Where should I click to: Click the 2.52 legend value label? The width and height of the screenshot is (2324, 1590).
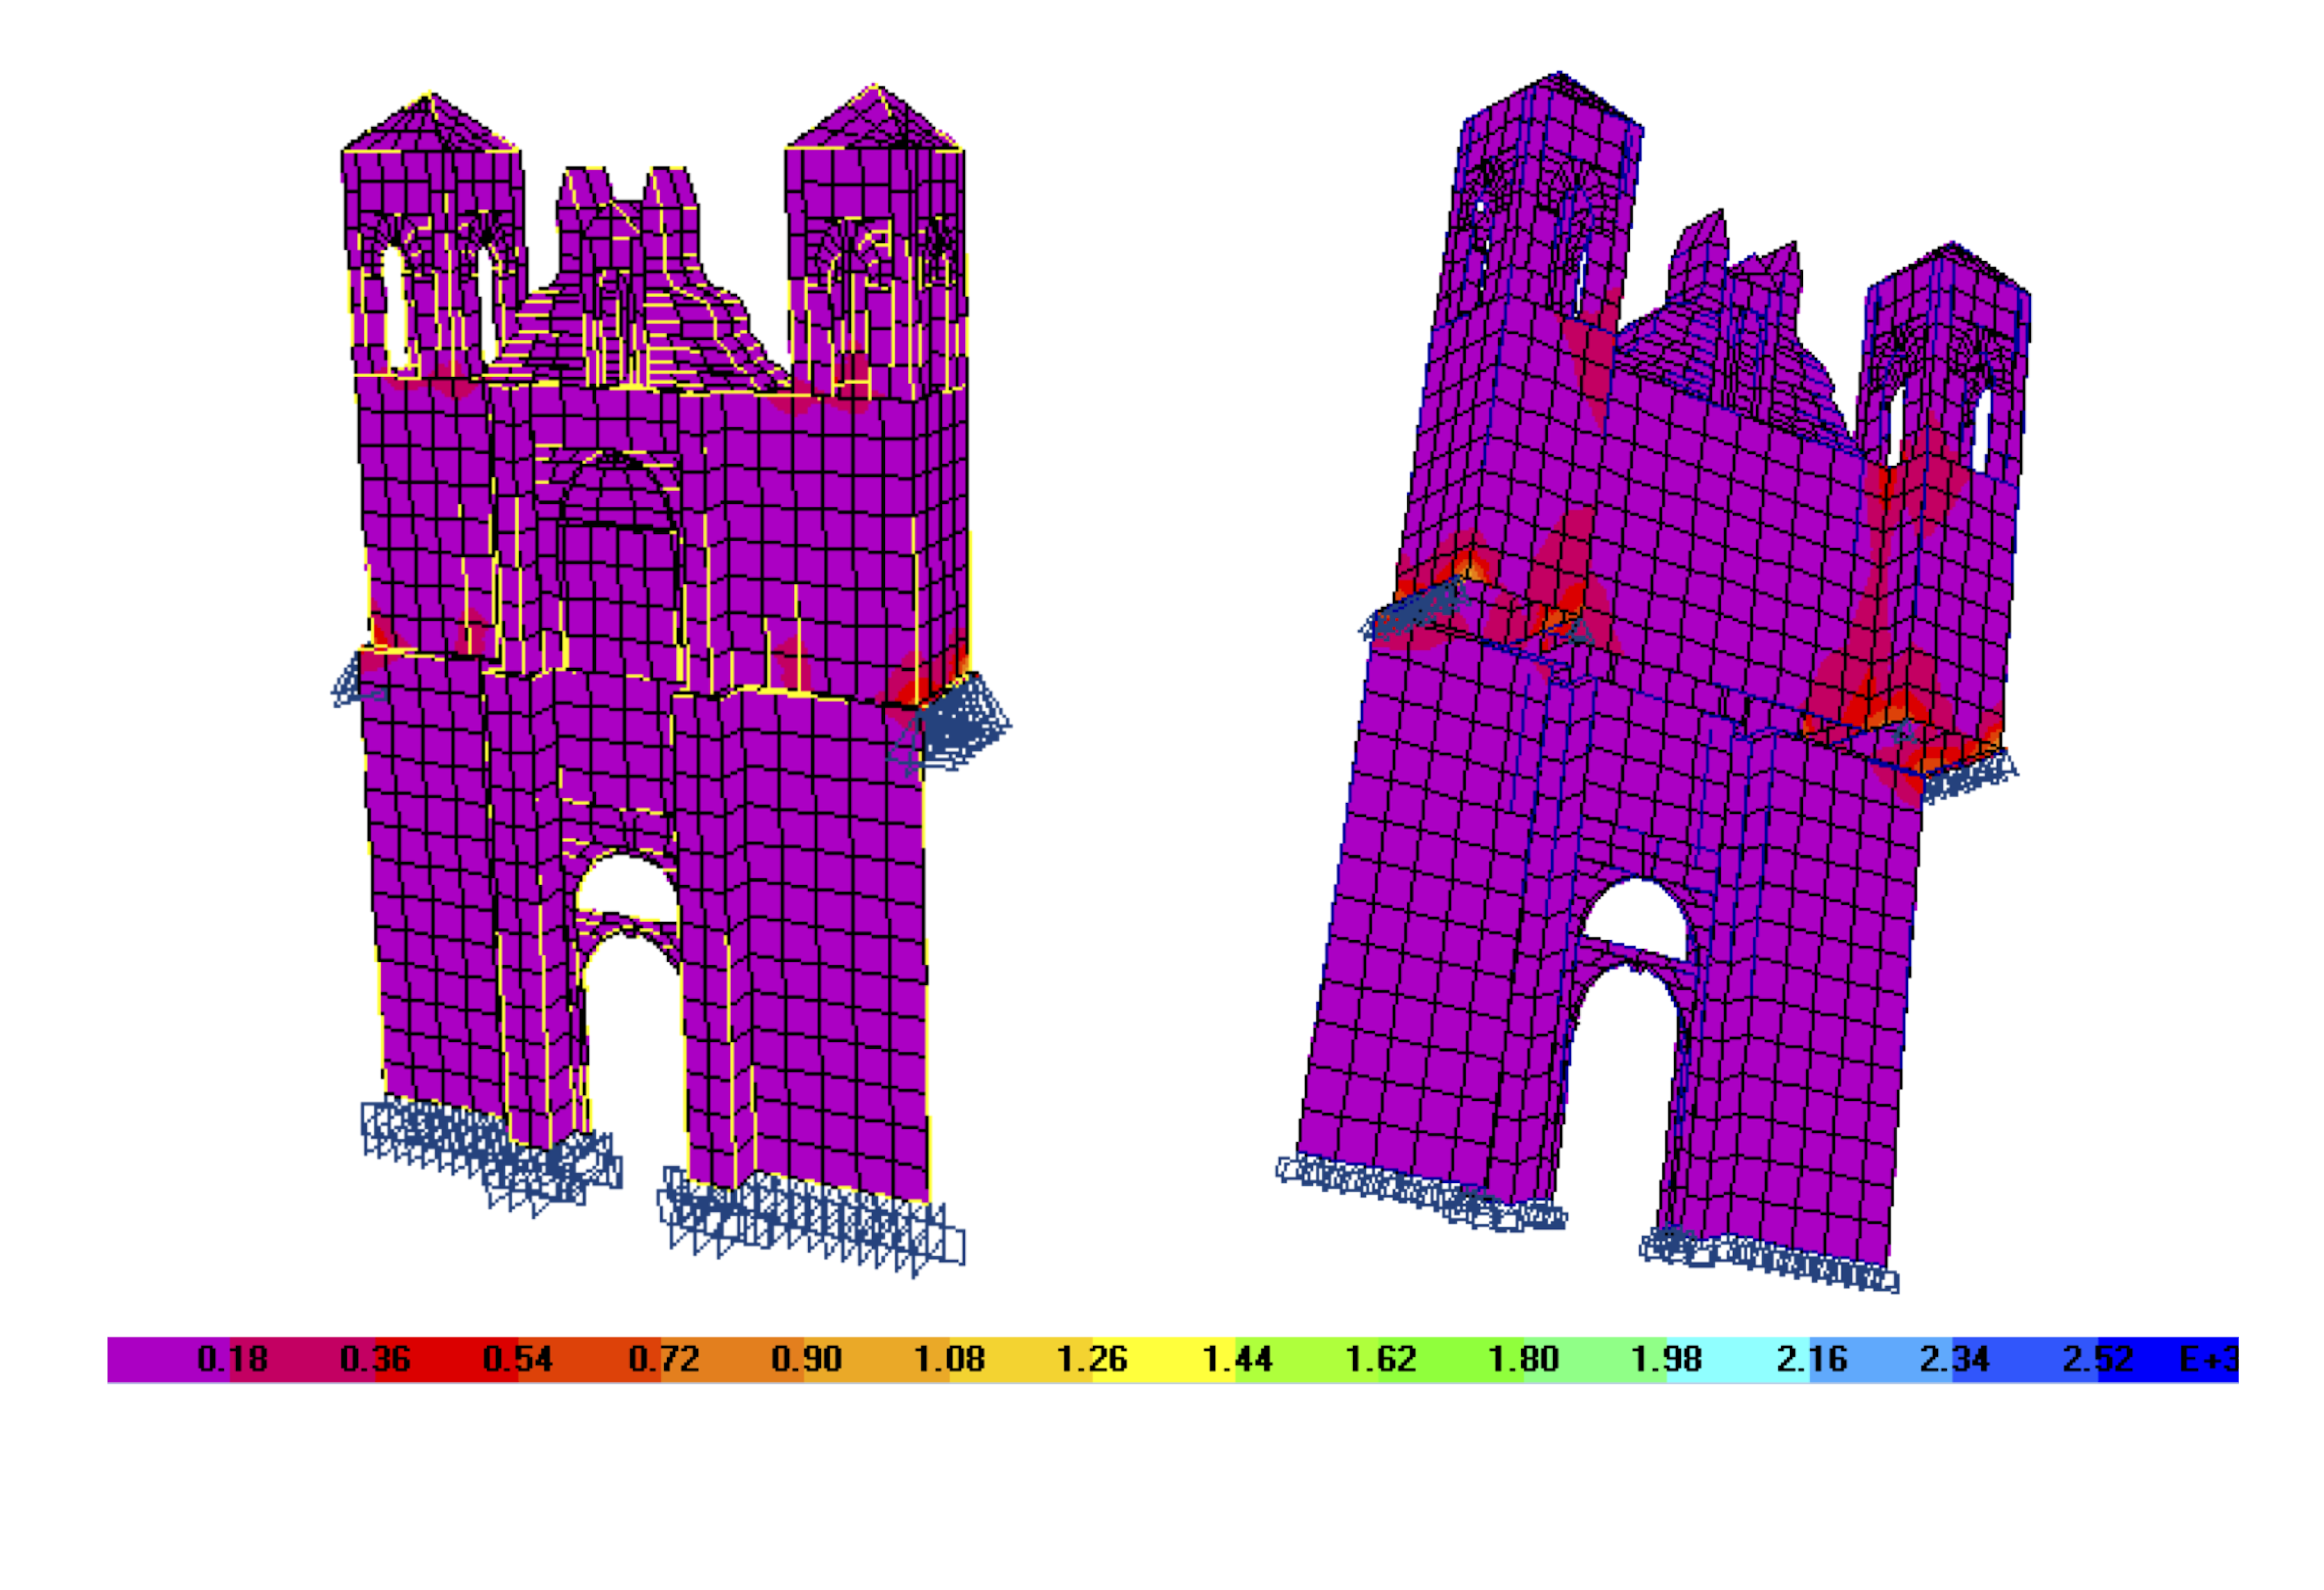point(2097,1359)
